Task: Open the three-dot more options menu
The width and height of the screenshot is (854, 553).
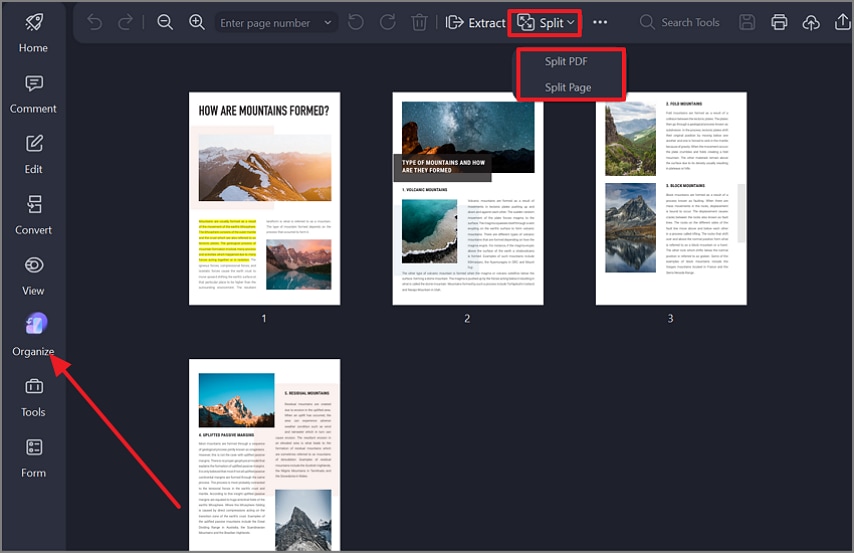Action: [x=600, y=22]
